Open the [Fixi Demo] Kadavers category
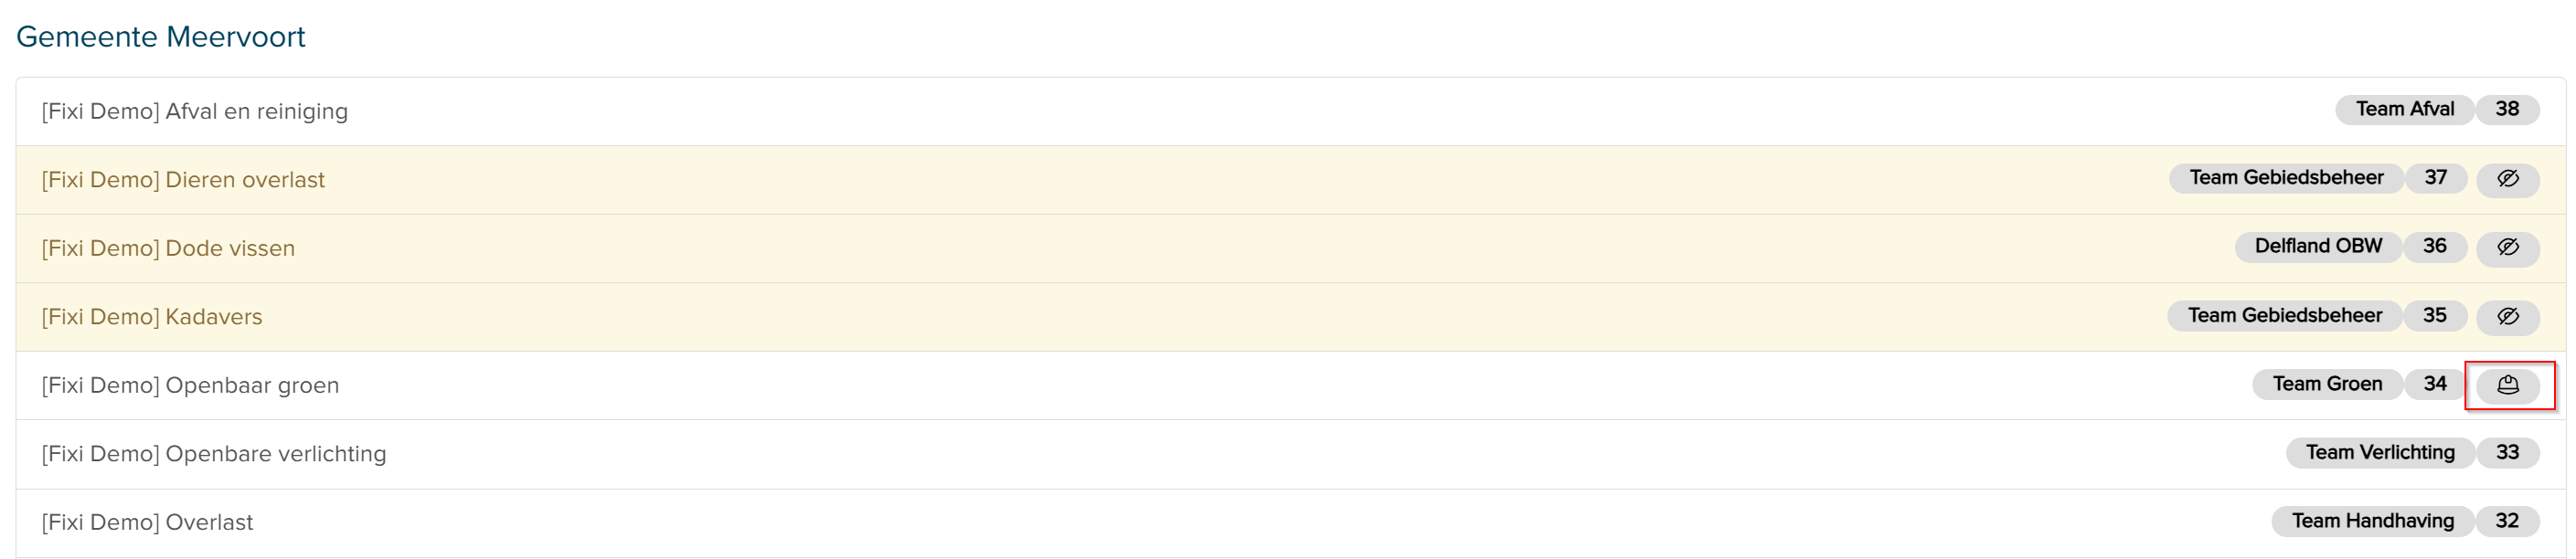 click(x=151, y=317)
